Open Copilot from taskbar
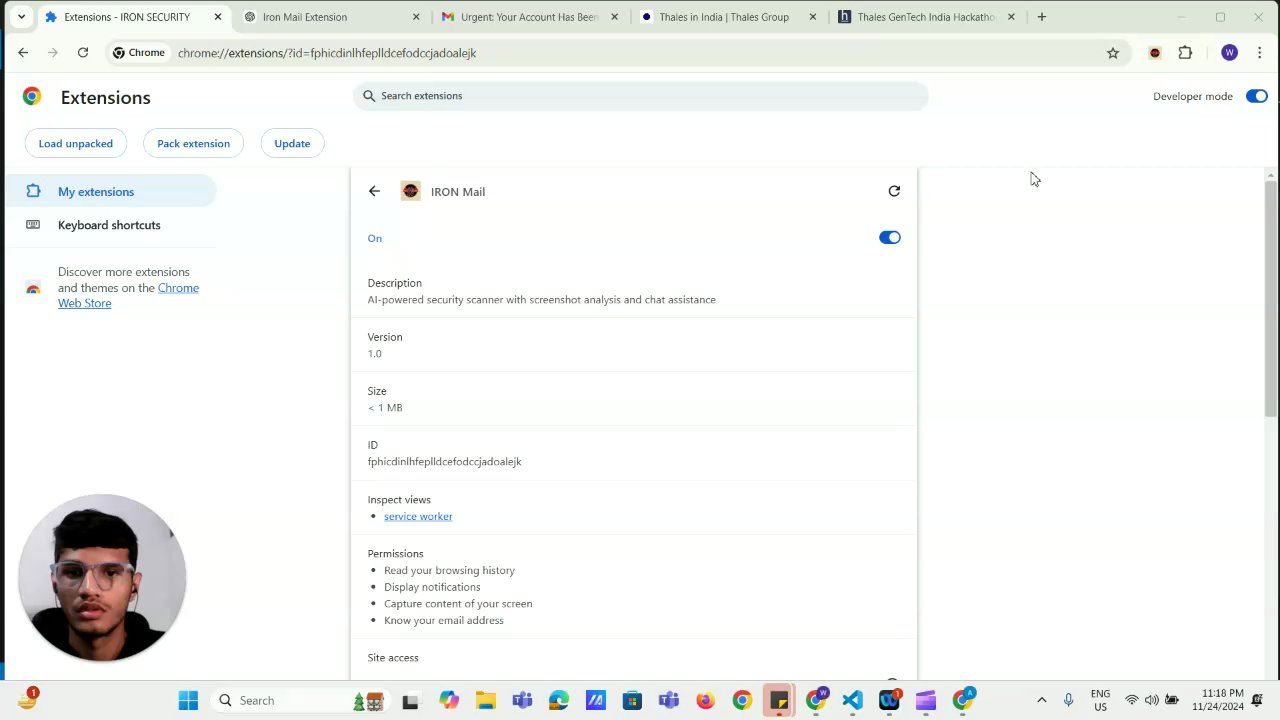 448,700
